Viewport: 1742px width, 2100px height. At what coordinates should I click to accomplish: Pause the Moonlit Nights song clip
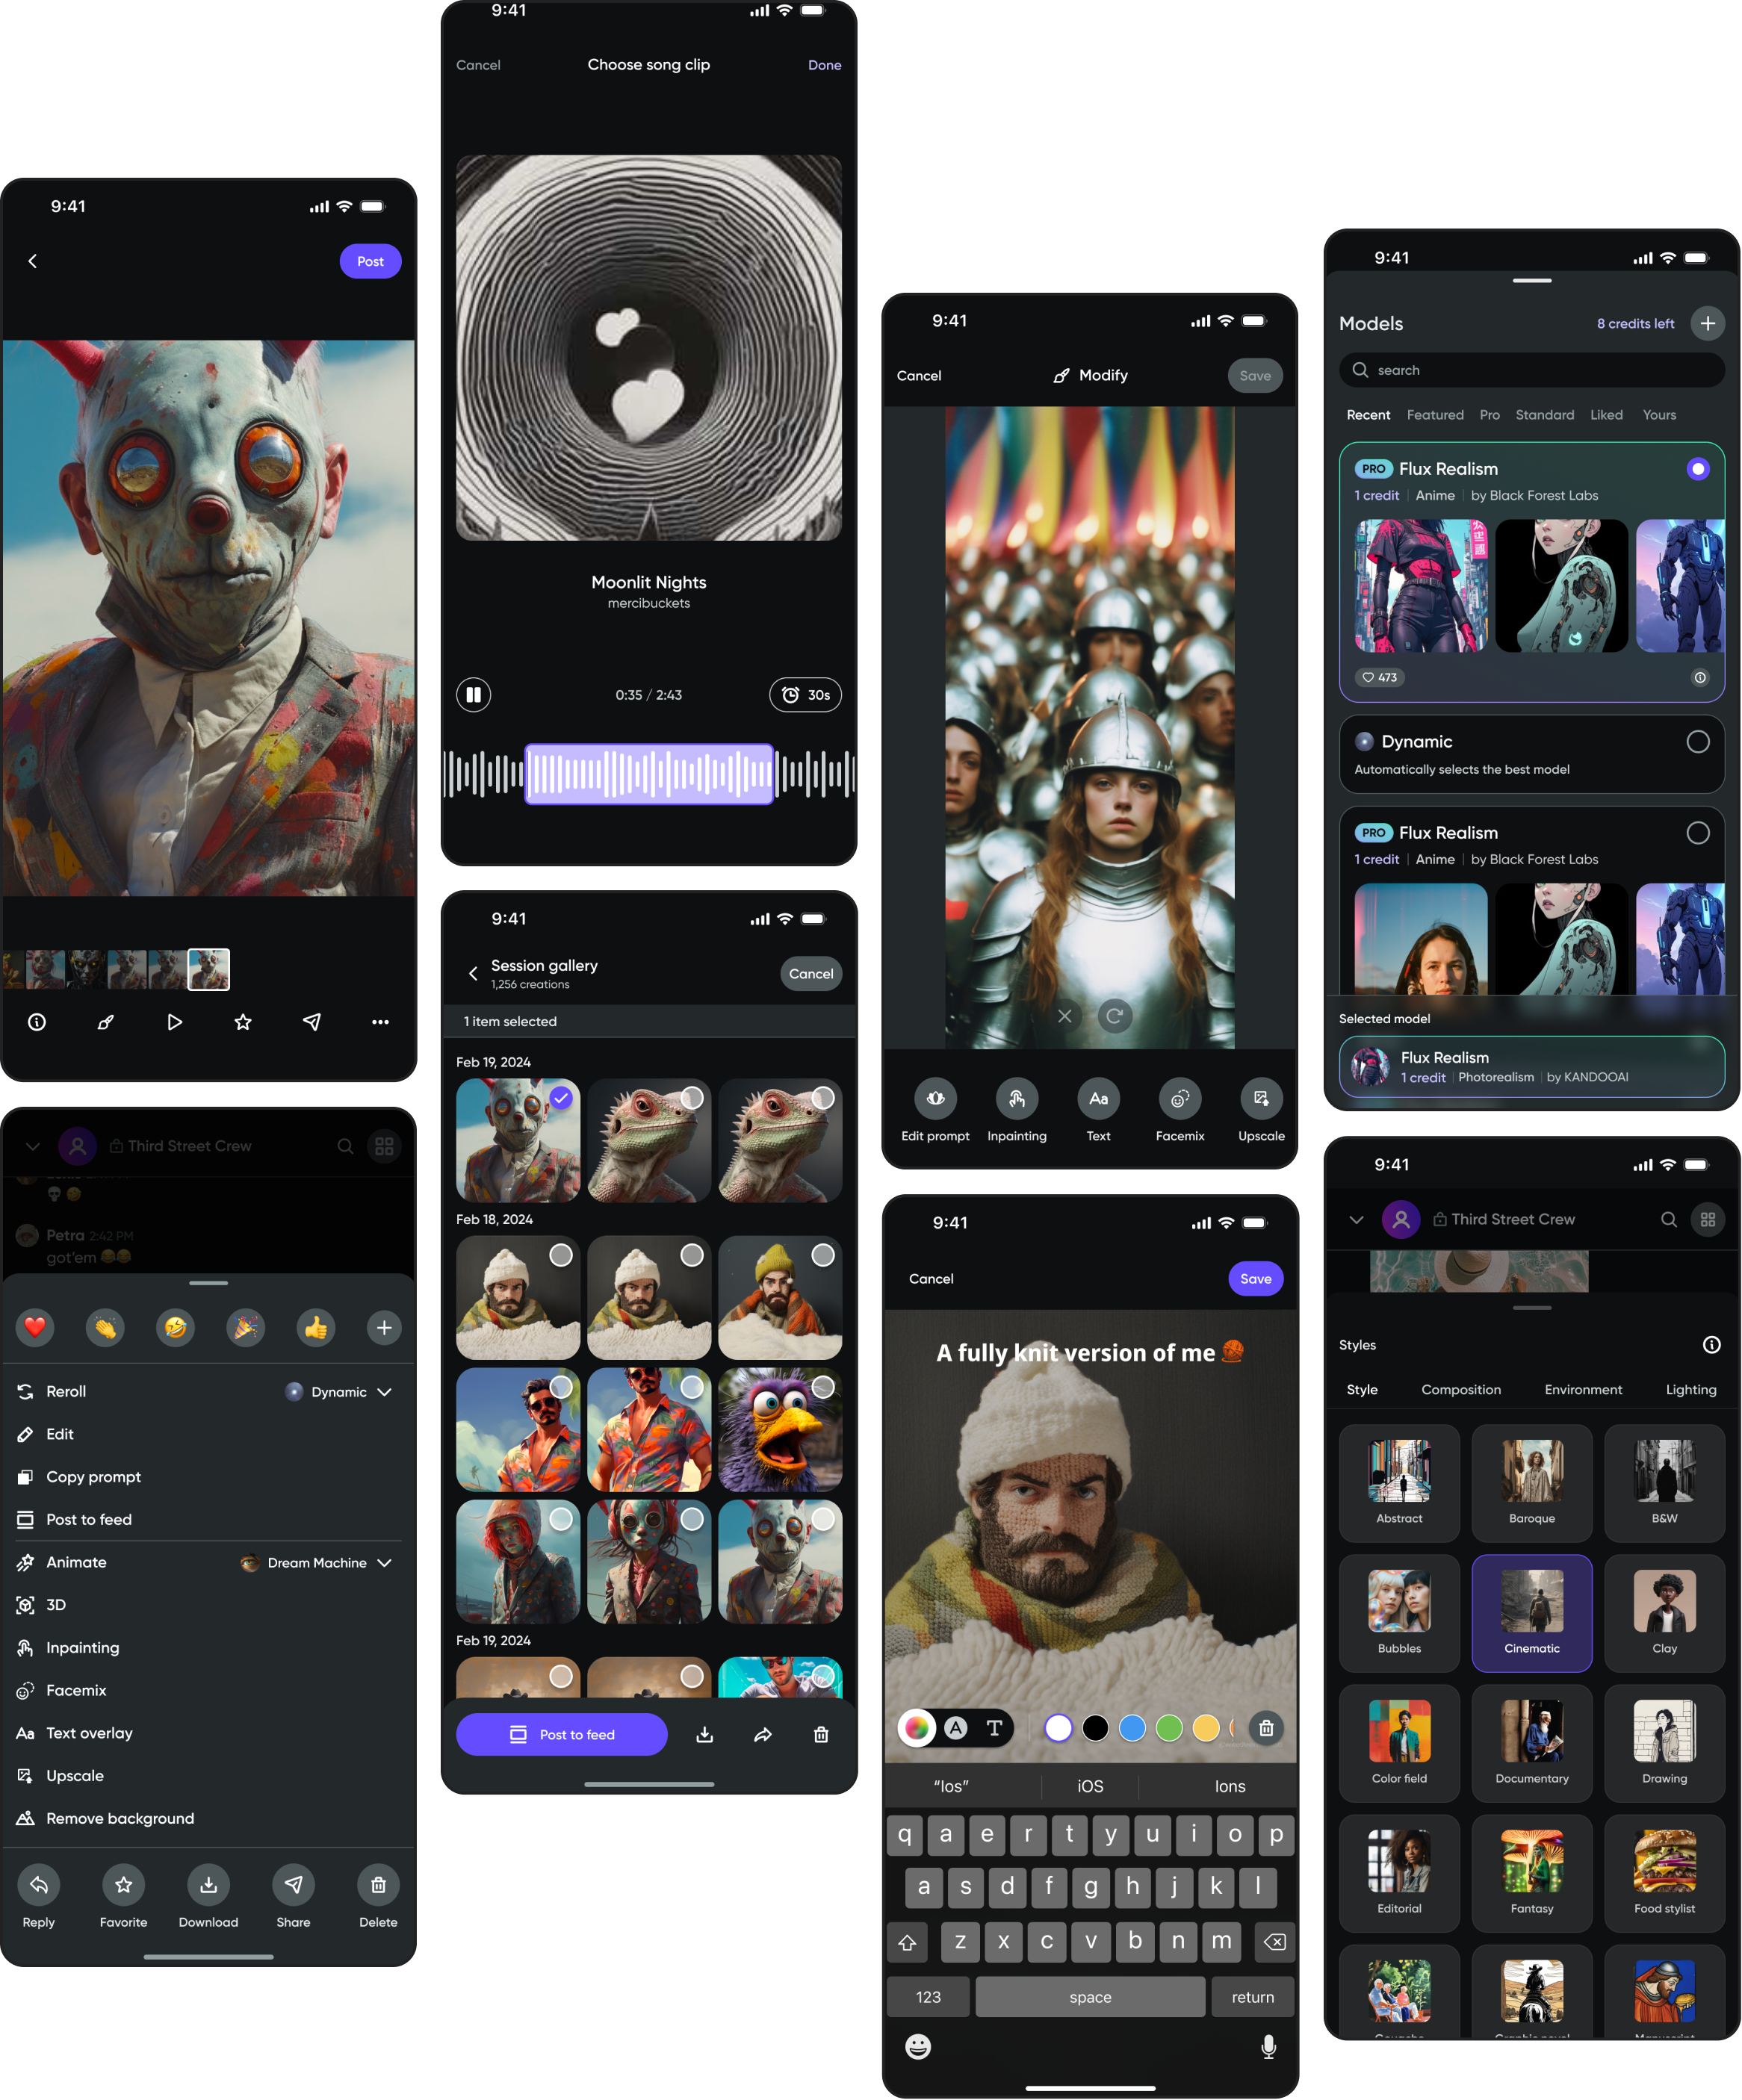473,694
